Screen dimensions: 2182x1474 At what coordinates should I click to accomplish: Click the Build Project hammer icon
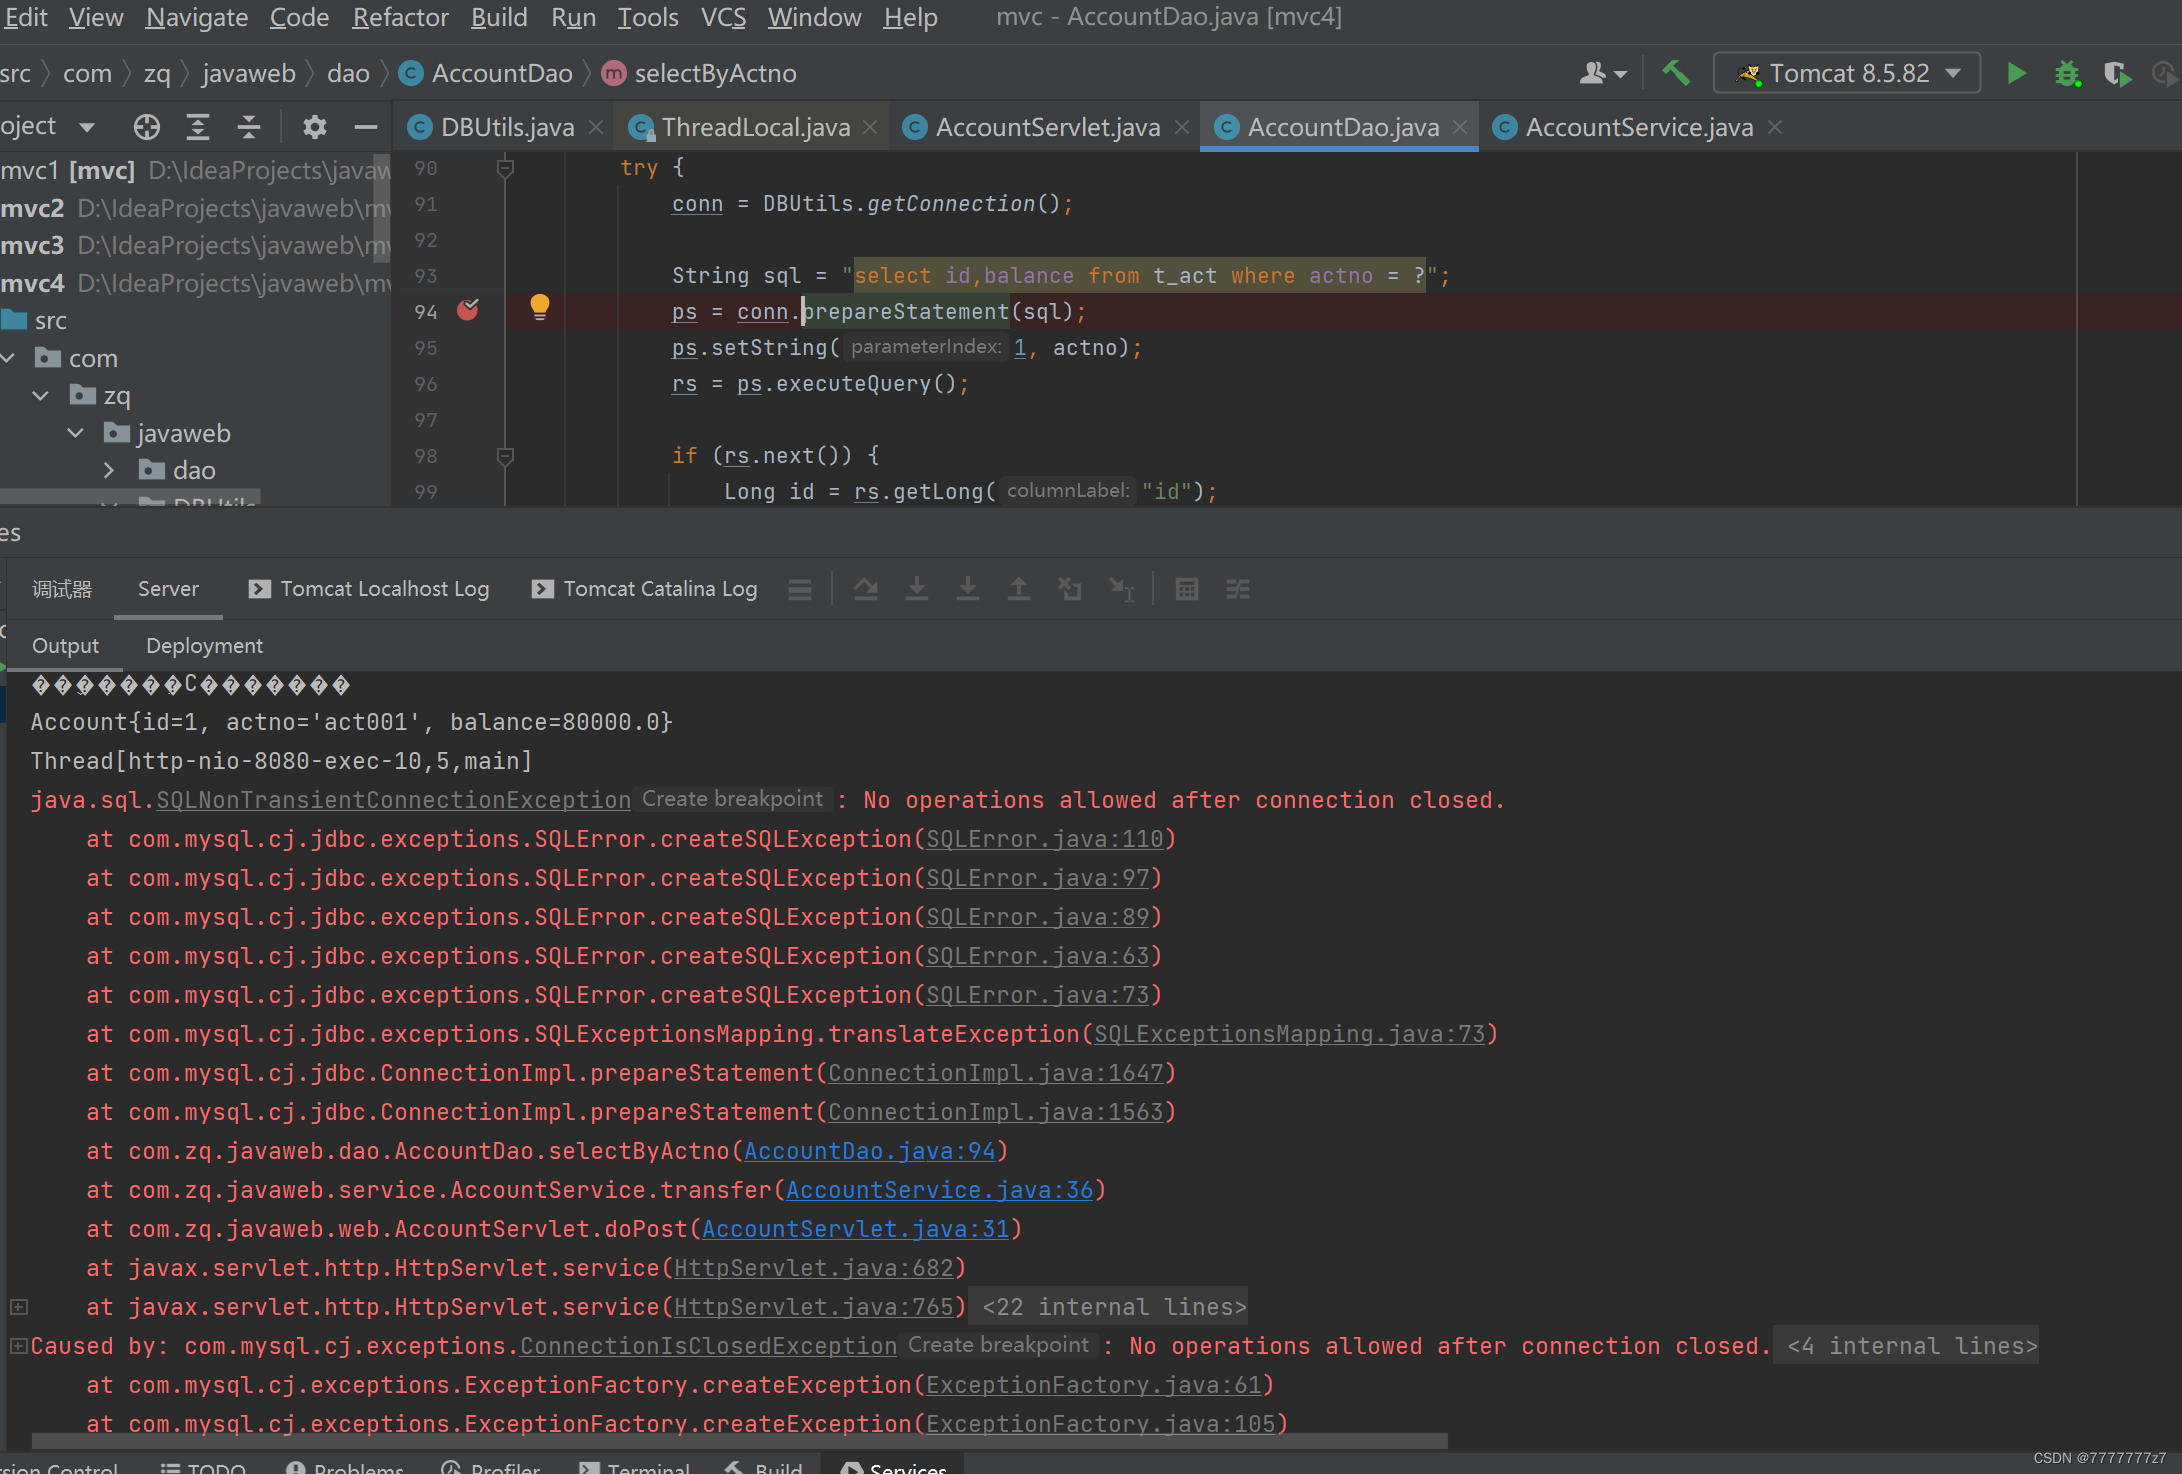(x=1676, y=72)
